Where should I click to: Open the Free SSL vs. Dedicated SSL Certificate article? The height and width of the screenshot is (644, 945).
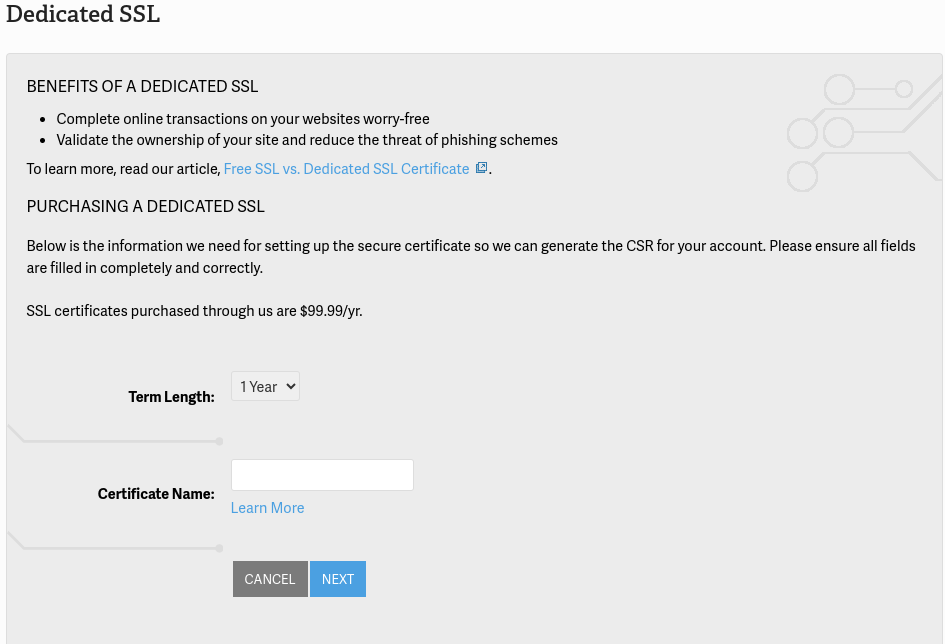tap(346, 169)
